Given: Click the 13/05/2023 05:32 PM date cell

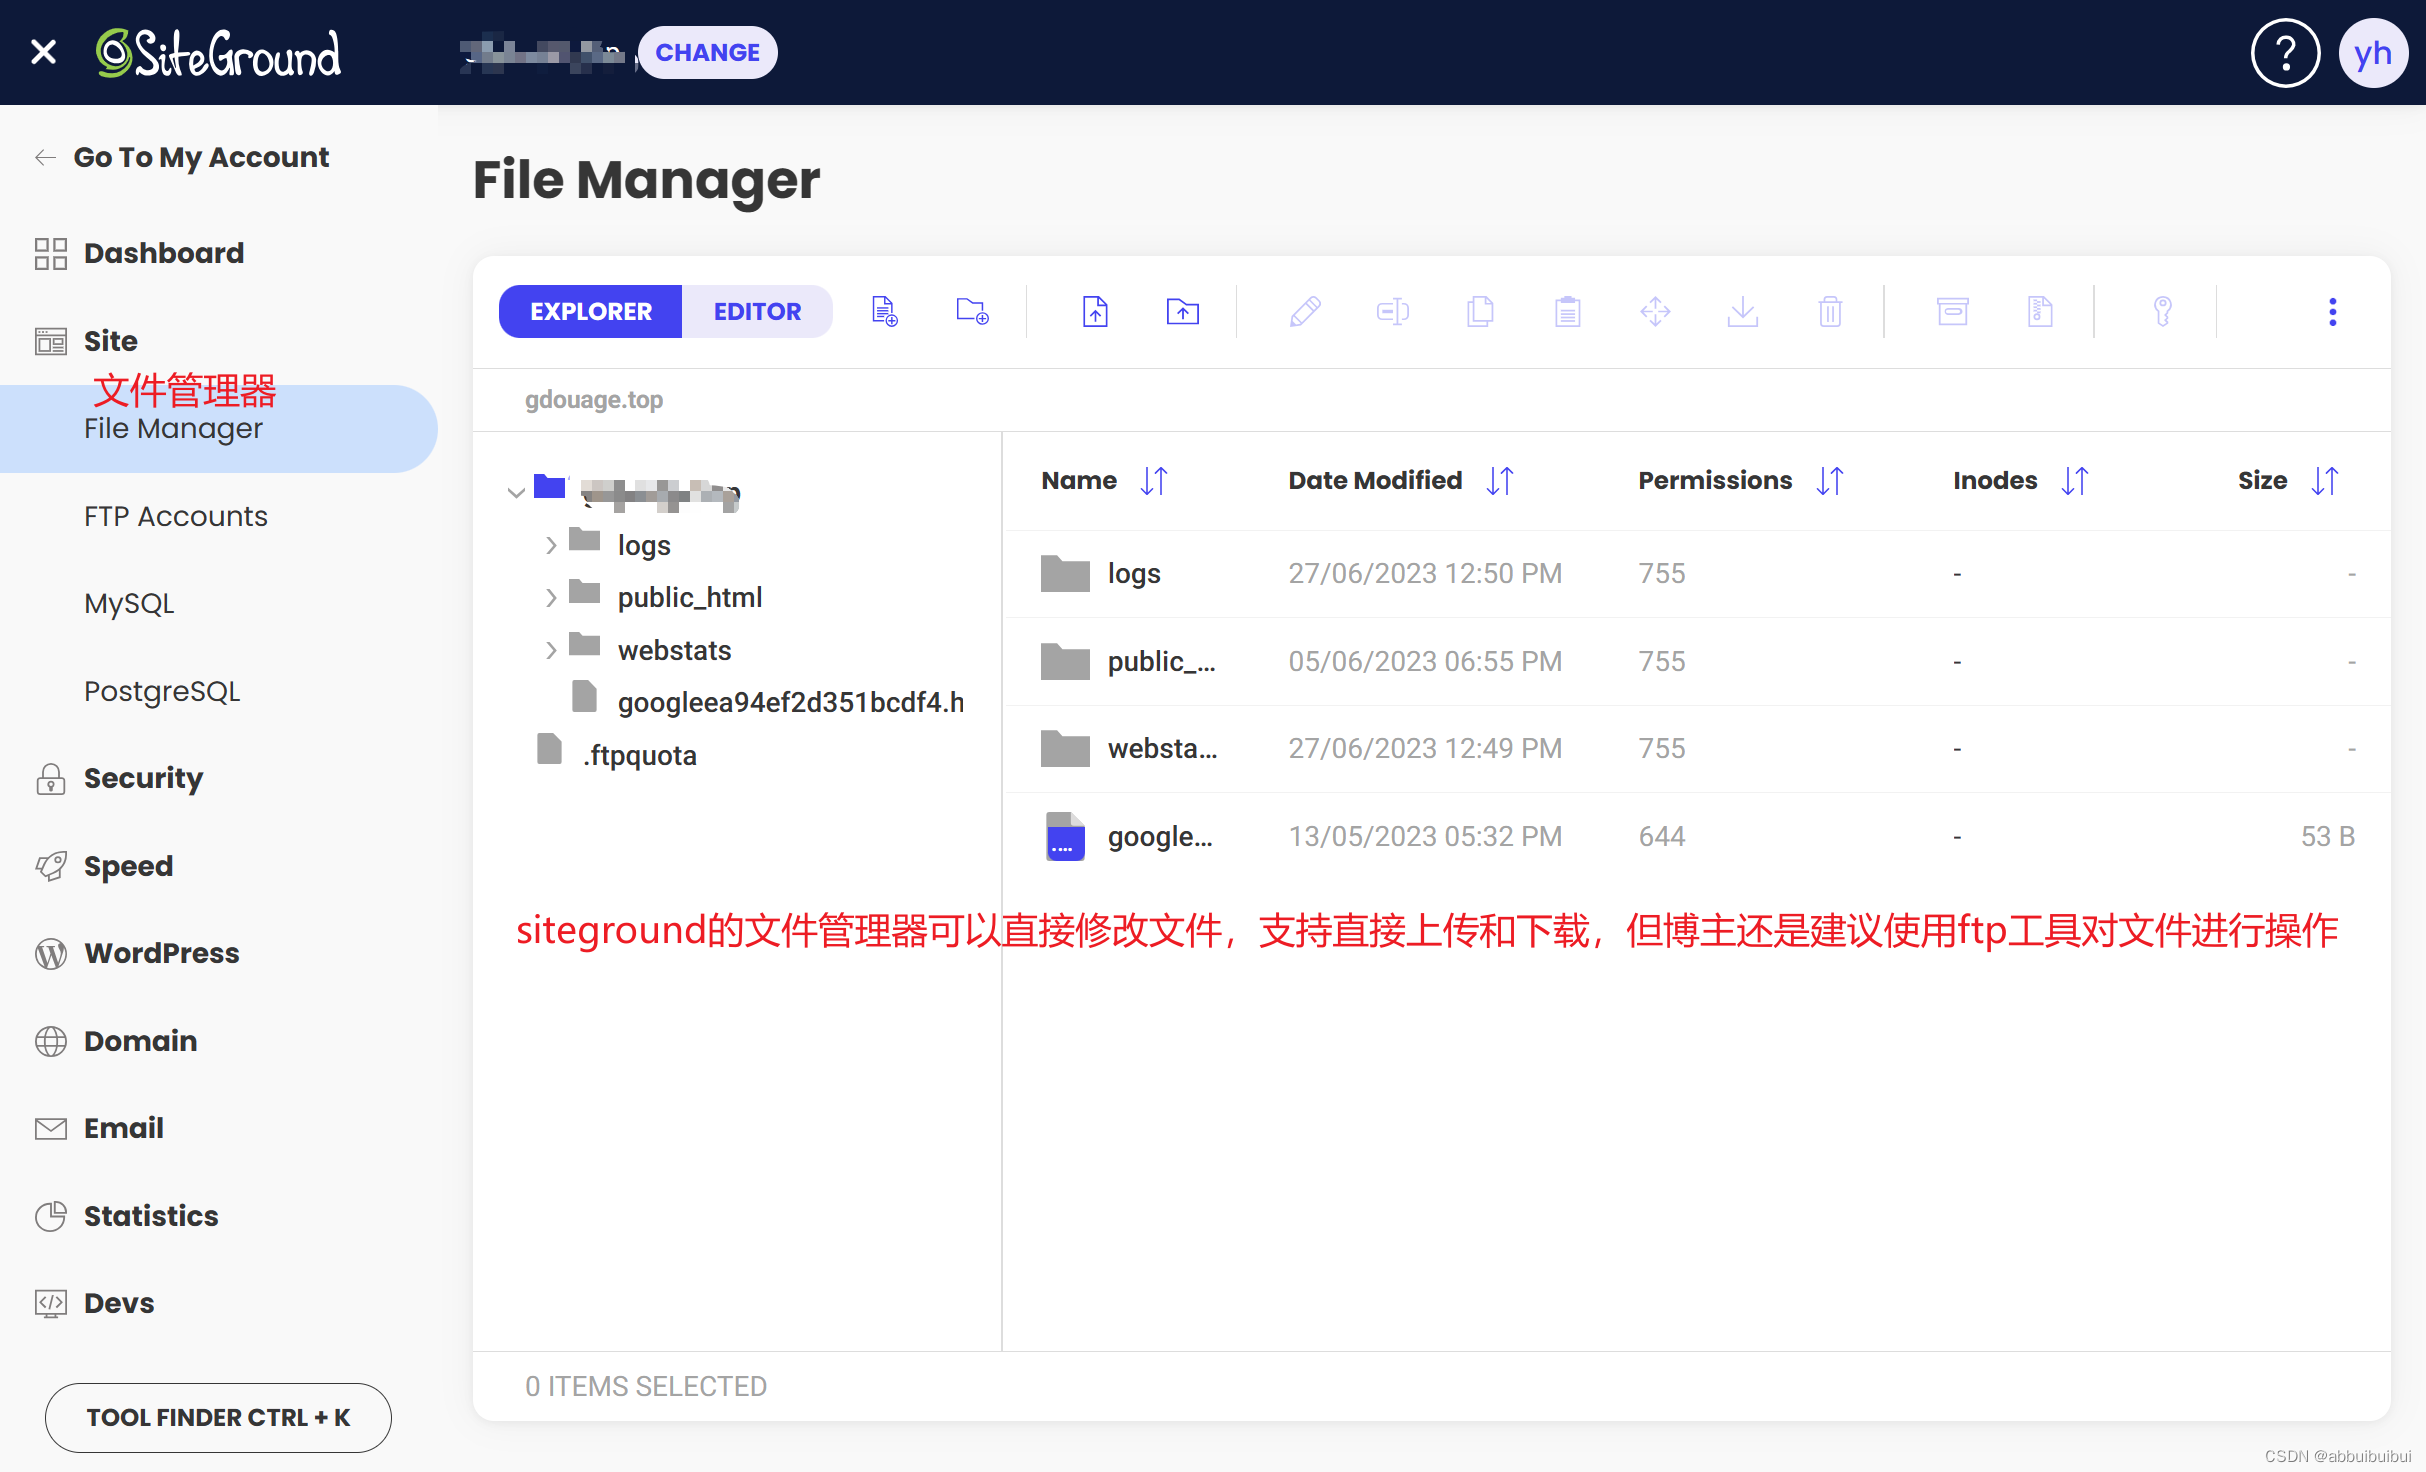Looking at the screenshot, I should 1425,837.
